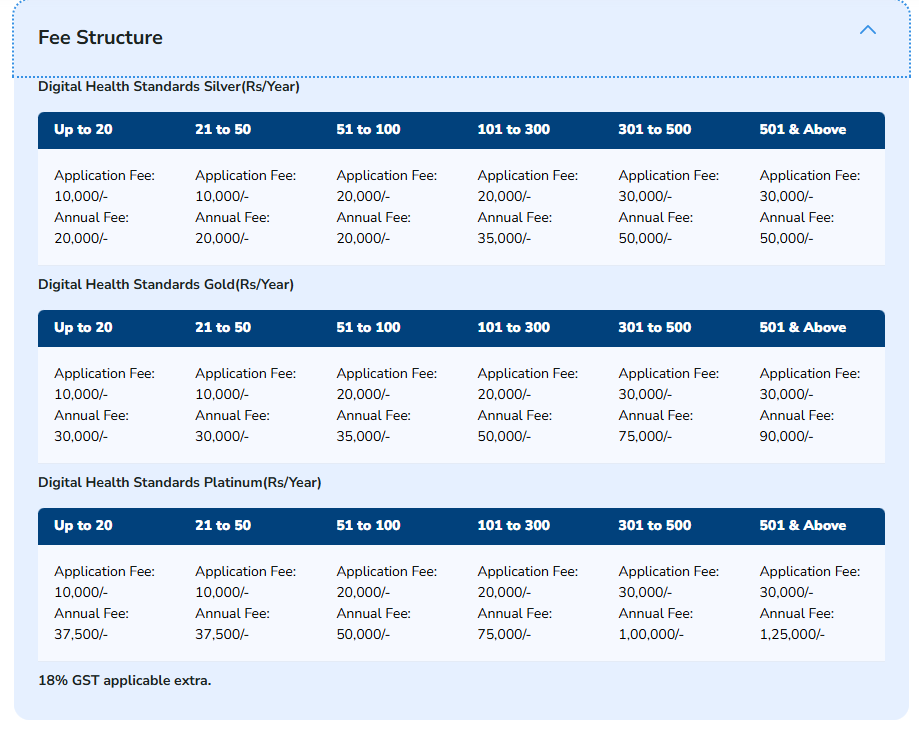Click the Digital Health Standards Gold title
This screenshot has height=737, width=919.
click(x=165, y=285)
